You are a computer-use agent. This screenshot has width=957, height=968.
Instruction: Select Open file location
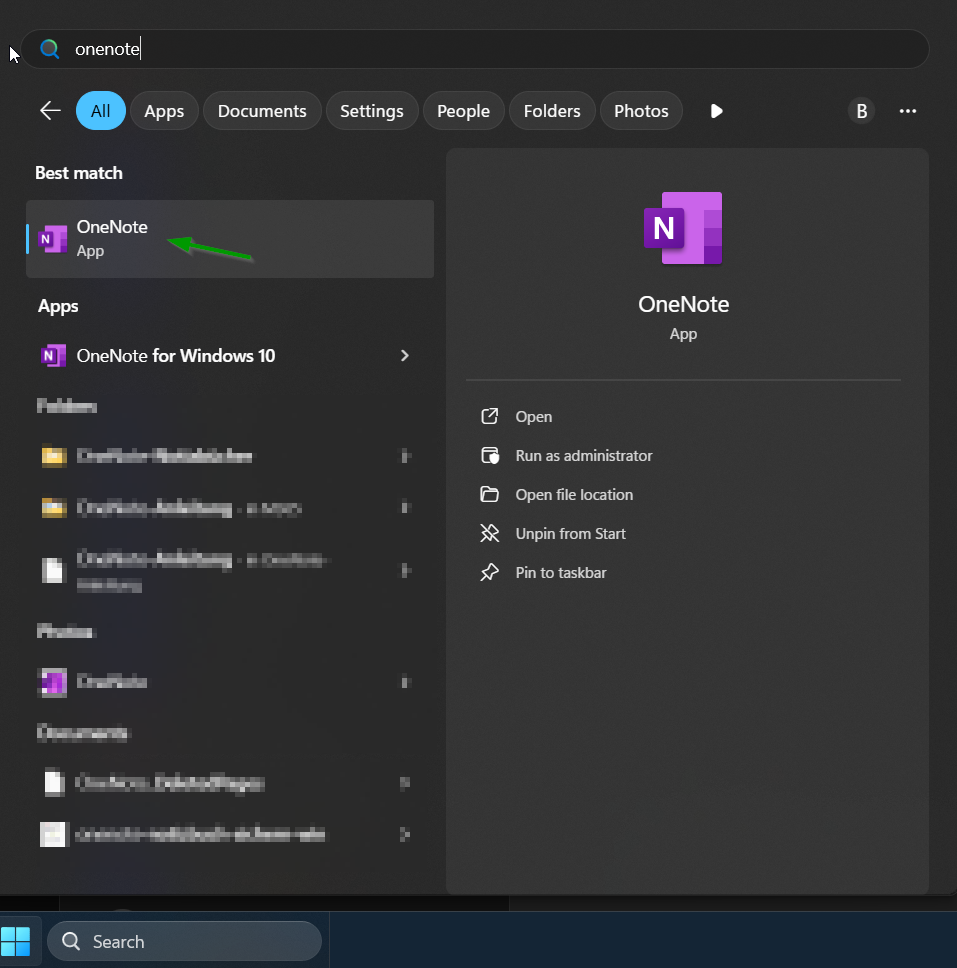tap(574, 495)
